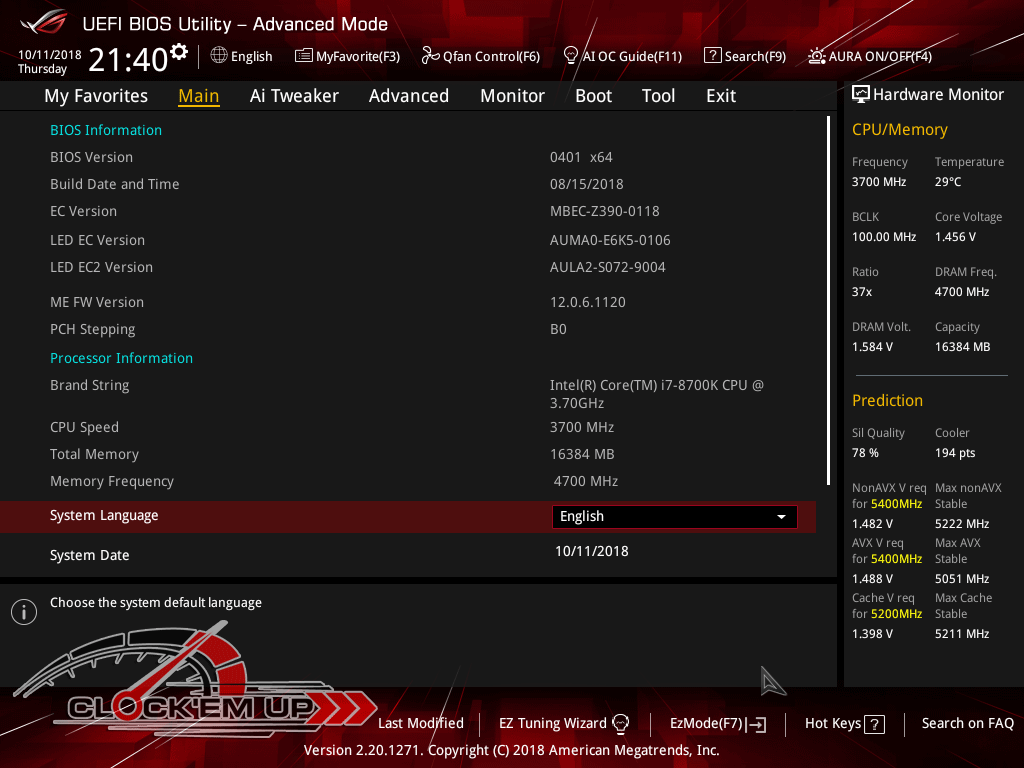This screenshot has width=1024, height=768.
Task: Open the My Favorites tab
Action: (96, 96)
